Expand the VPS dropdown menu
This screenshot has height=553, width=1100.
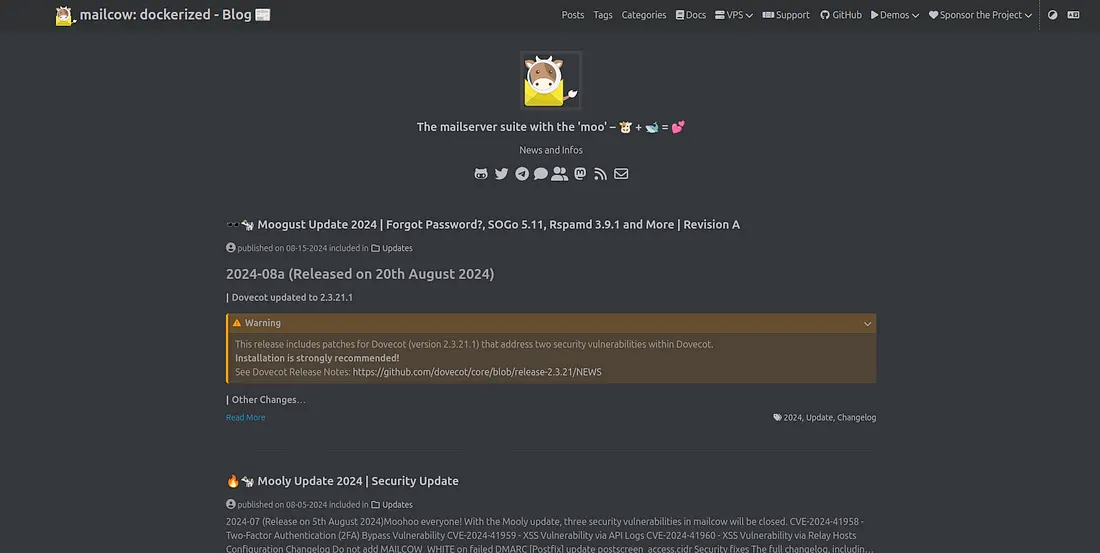coord(735,15)
